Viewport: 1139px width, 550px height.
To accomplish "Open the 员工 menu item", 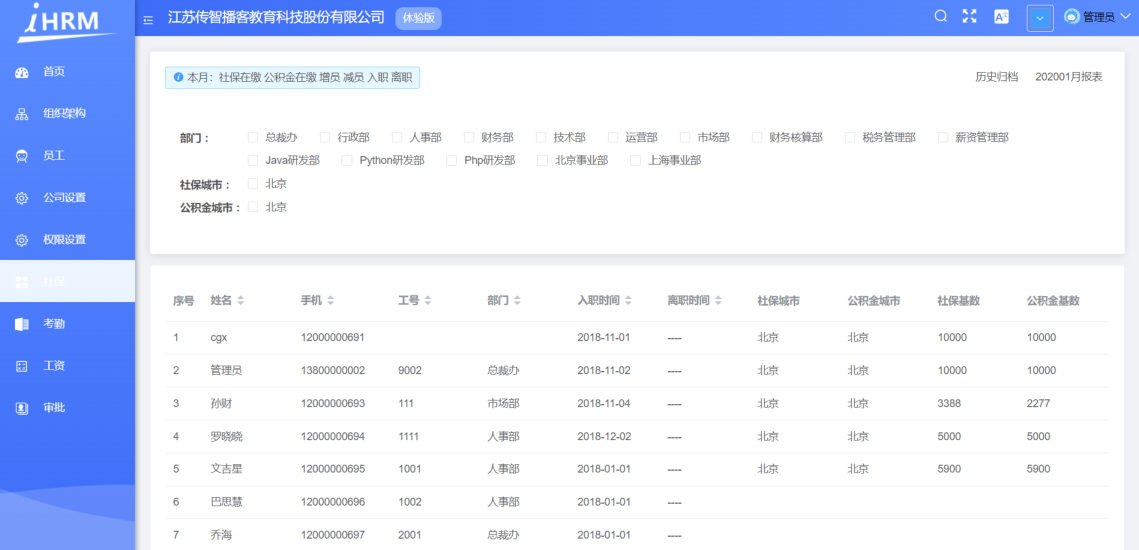I will pos(68,156).
